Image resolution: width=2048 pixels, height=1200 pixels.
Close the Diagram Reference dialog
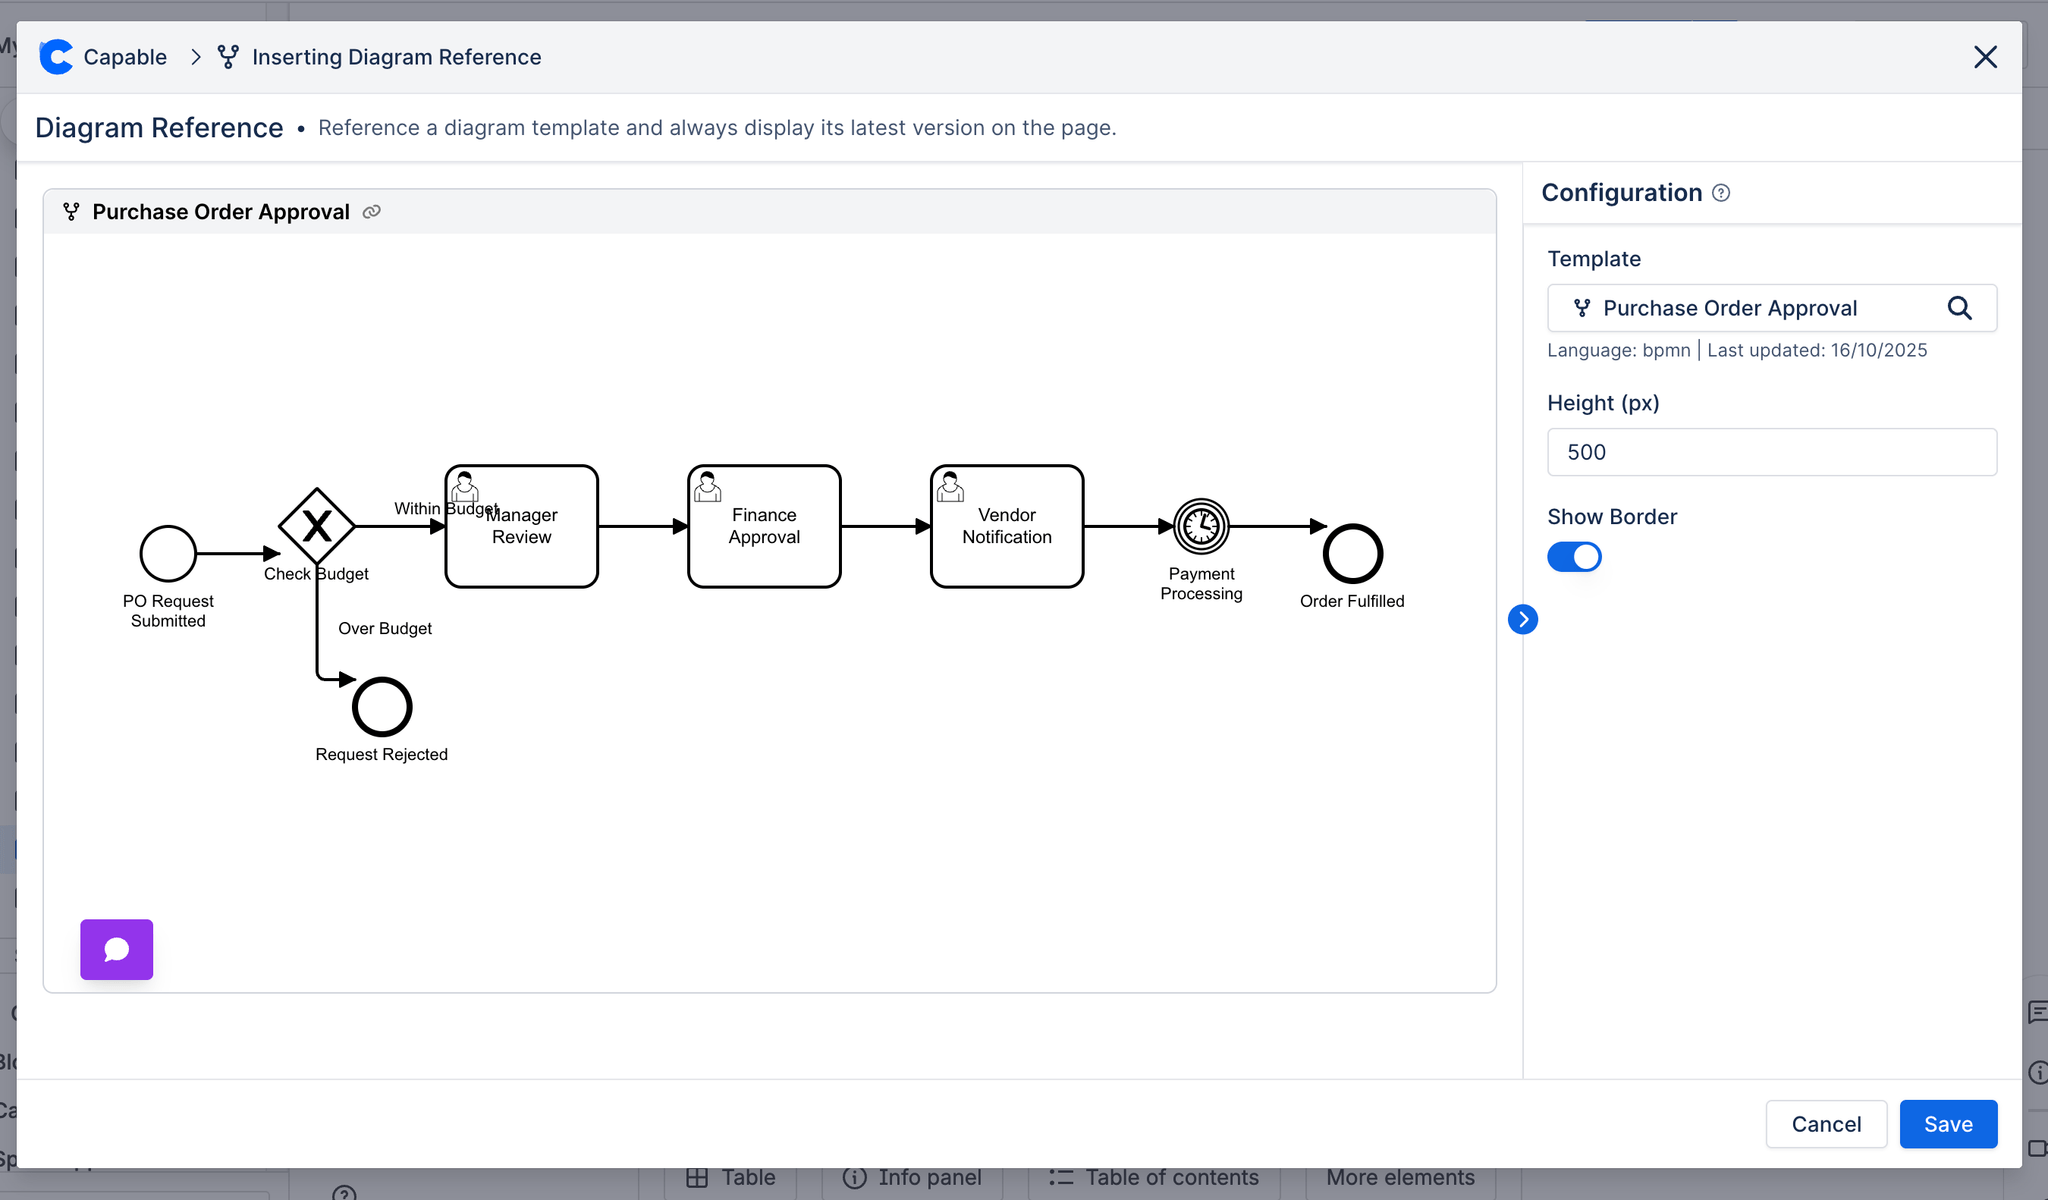click(x=1985, y=57)
